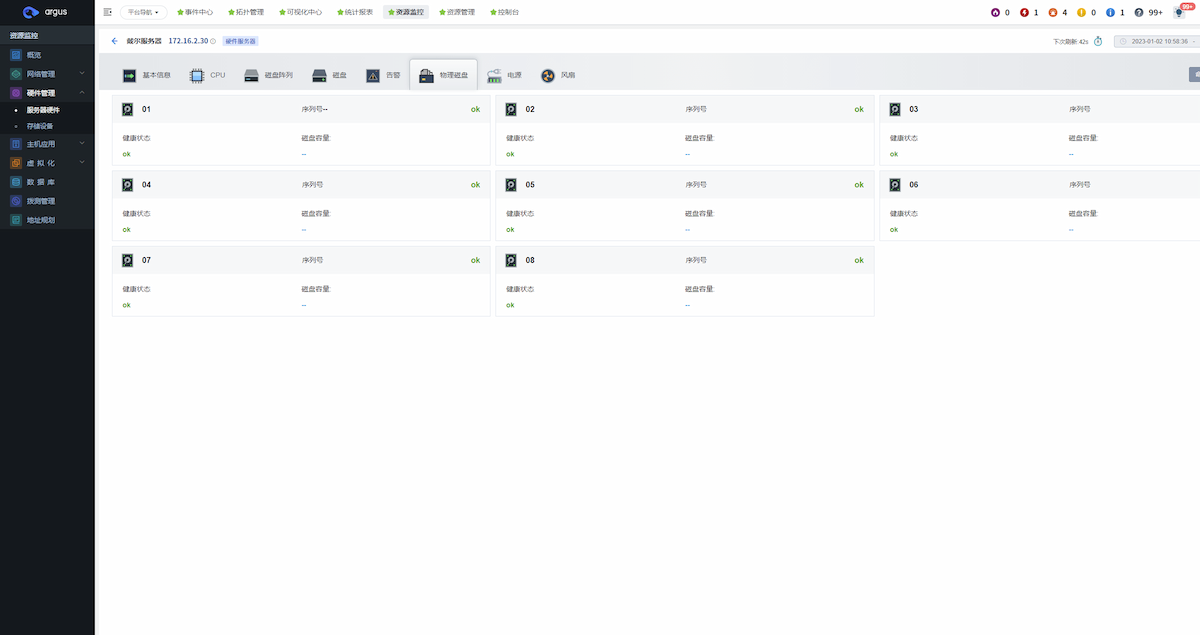Open the 风扇 fan tab
The image size is (1200, 635).
pos(558,75)
